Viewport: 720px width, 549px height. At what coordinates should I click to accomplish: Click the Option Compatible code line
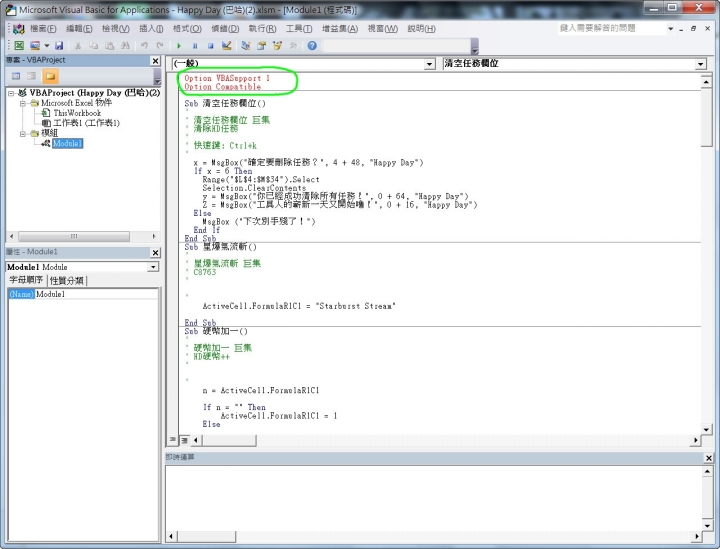click(x=223, y=87)
